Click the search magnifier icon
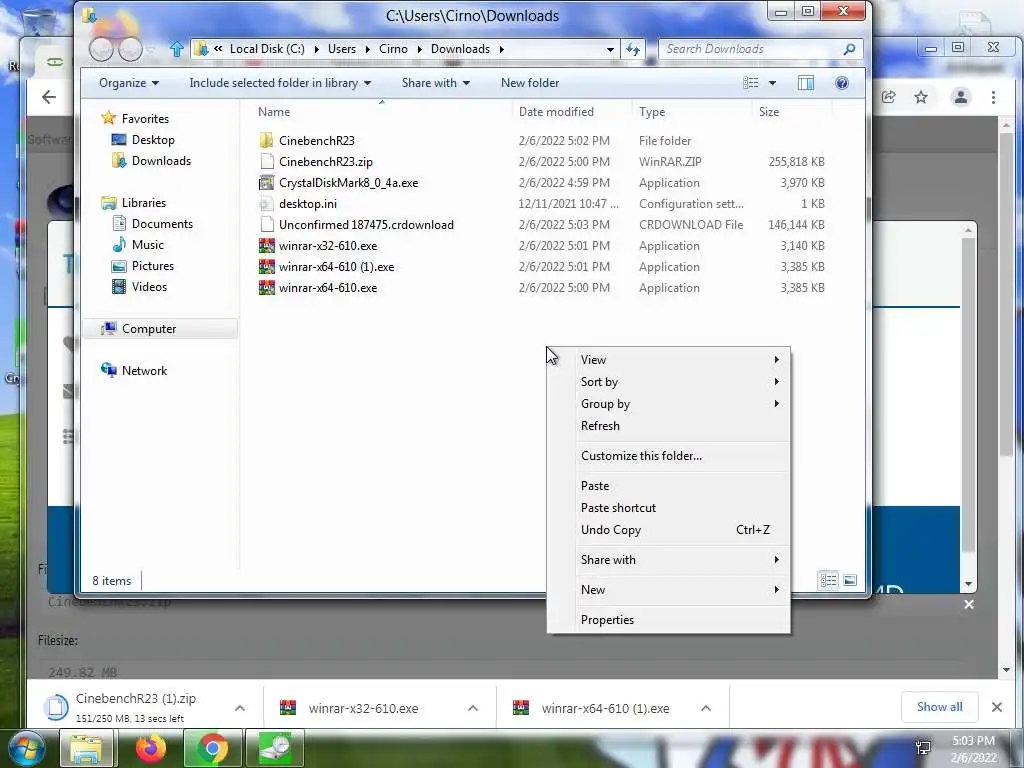The width and height of the screenshot is (1024, 768). [850, 49]
